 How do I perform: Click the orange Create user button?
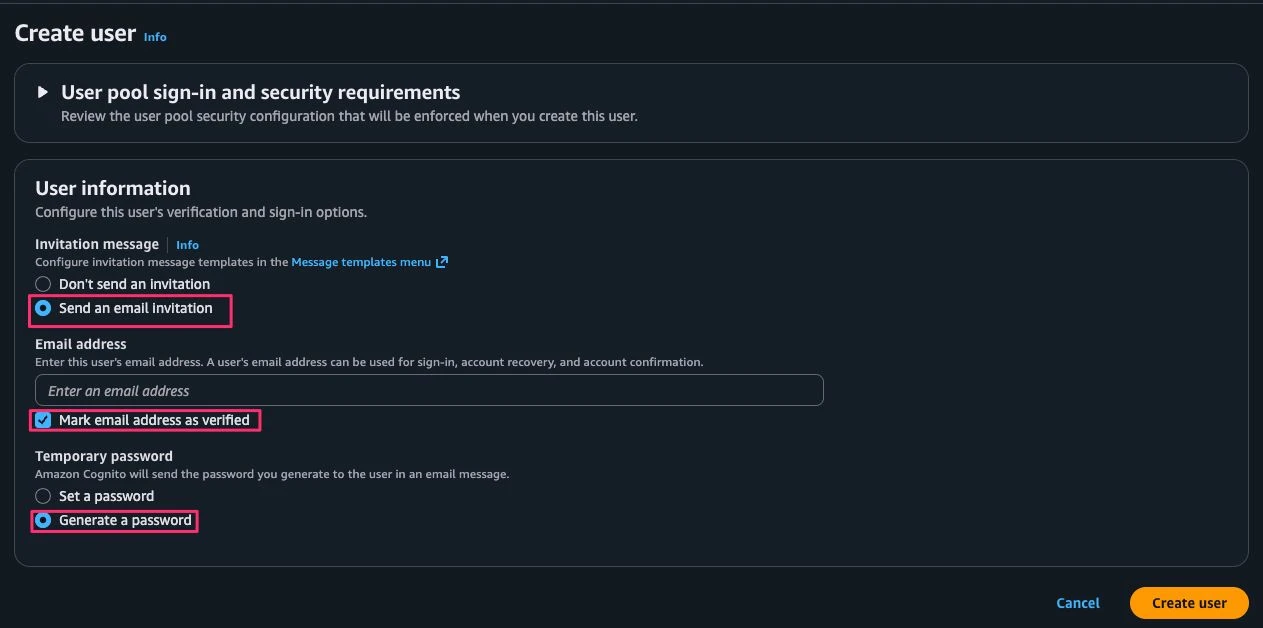[1188, 603]
